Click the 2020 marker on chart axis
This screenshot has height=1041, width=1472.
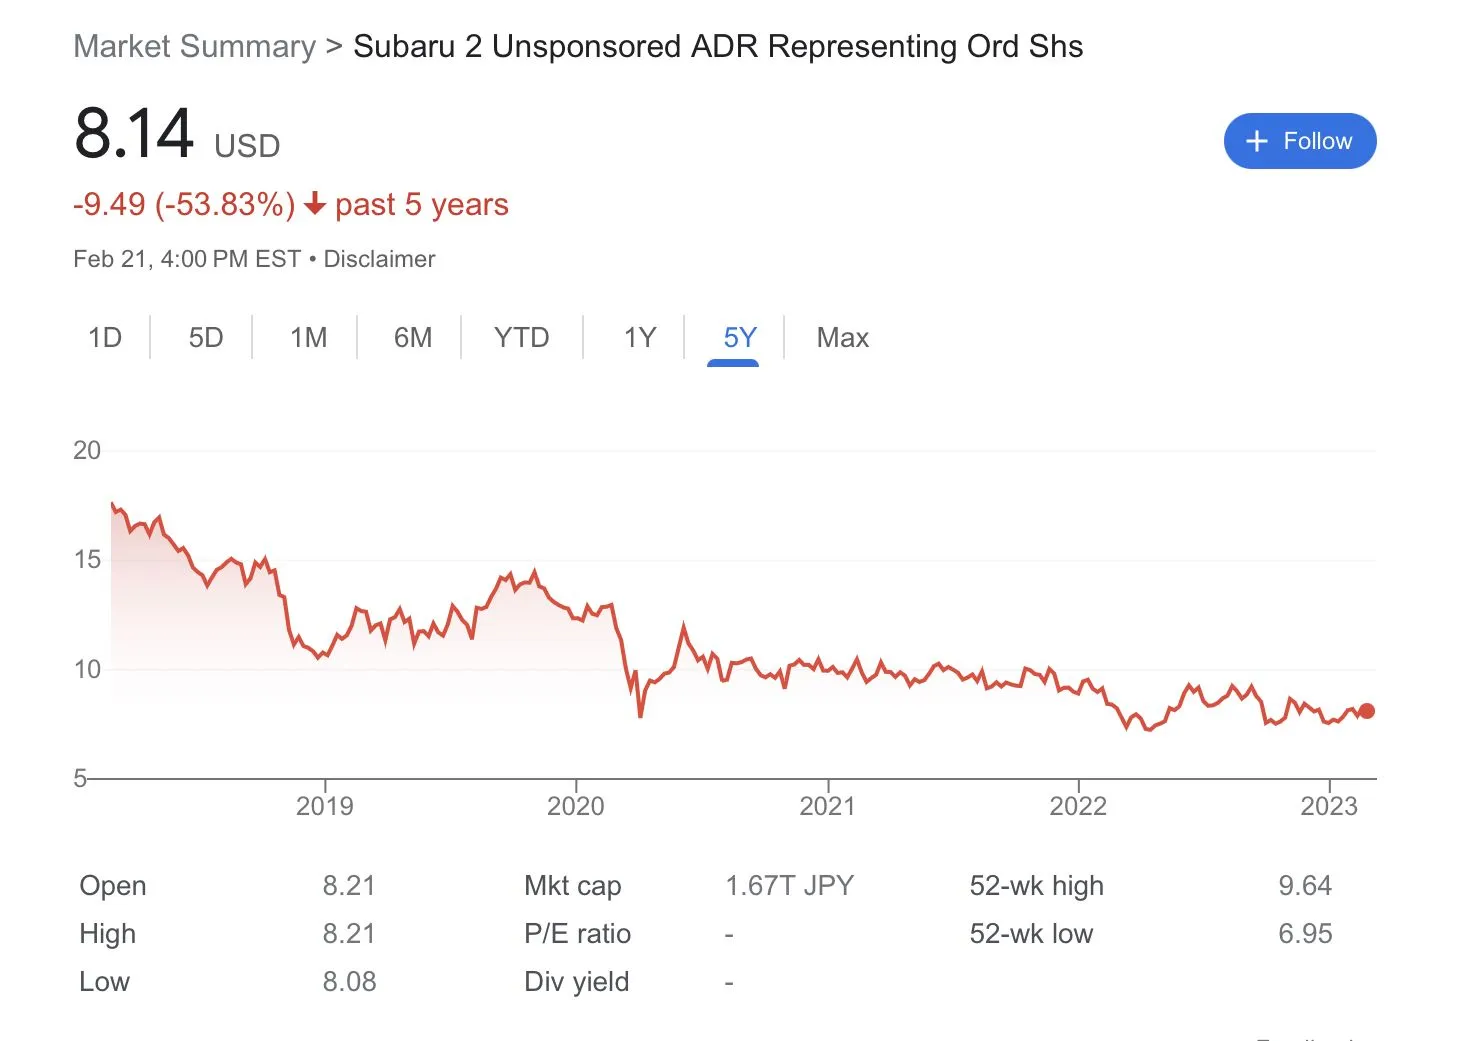click(x=576, y=805)
